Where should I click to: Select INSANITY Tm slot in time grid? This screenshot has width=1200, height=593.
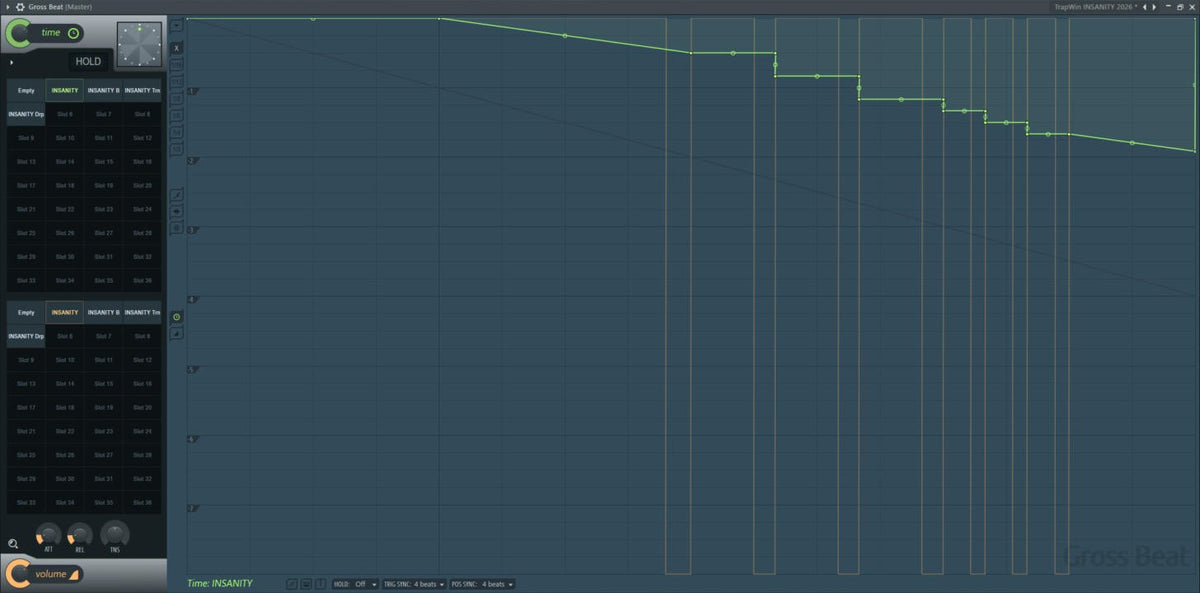[142, 91]
